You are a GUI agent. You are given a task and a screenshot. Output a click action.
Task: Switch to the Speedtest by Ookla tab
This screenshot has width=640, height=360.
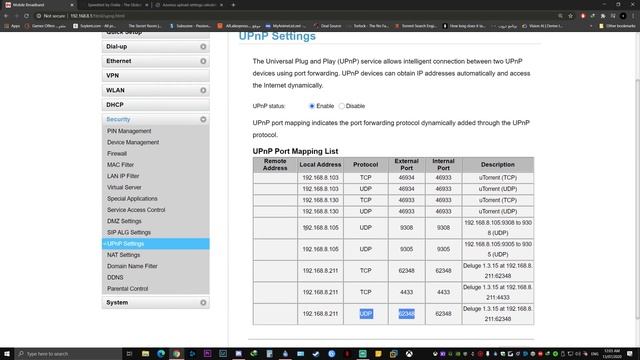pos(114,5)
